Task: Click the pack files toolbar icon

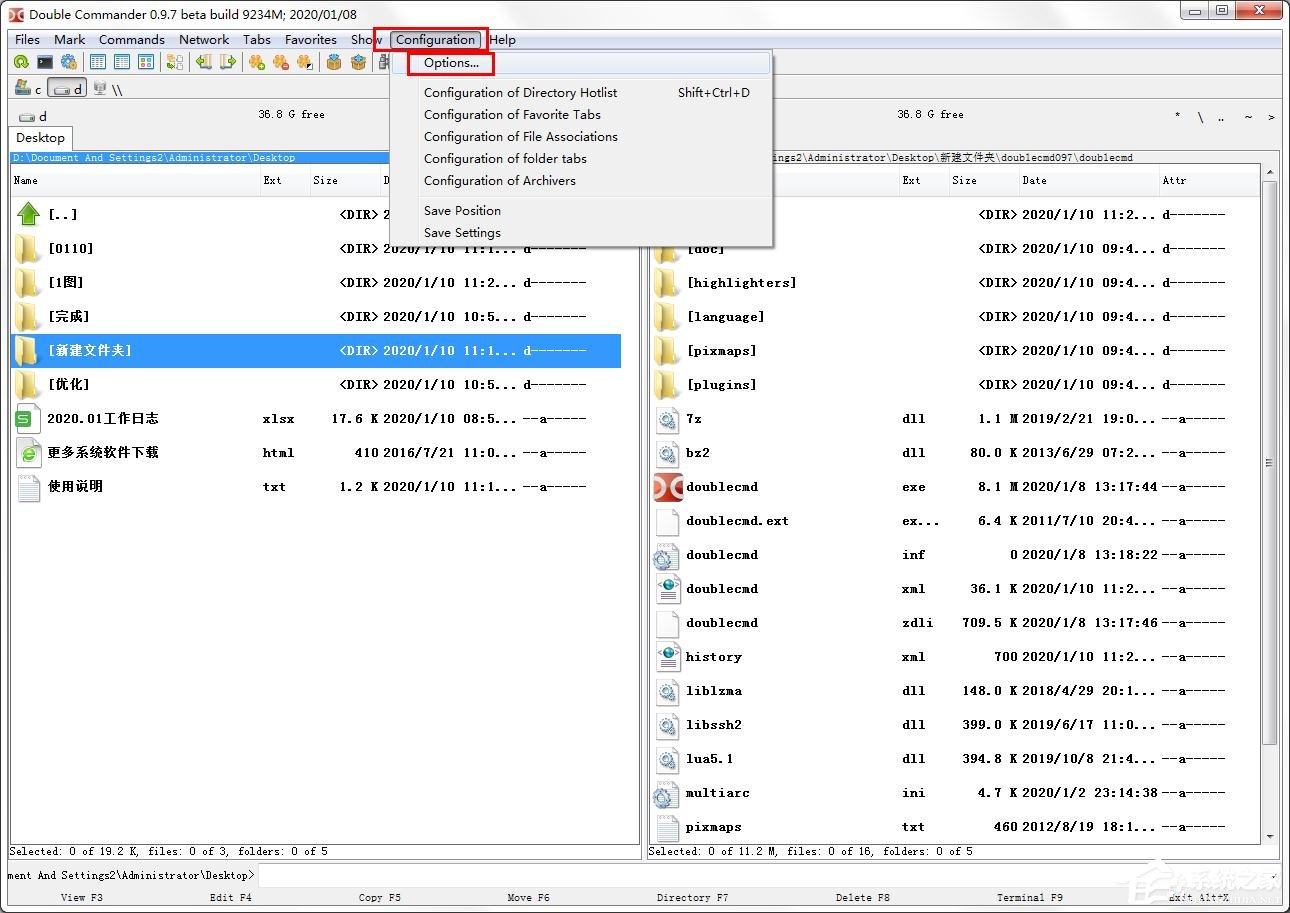Action: tap(334, 62)
